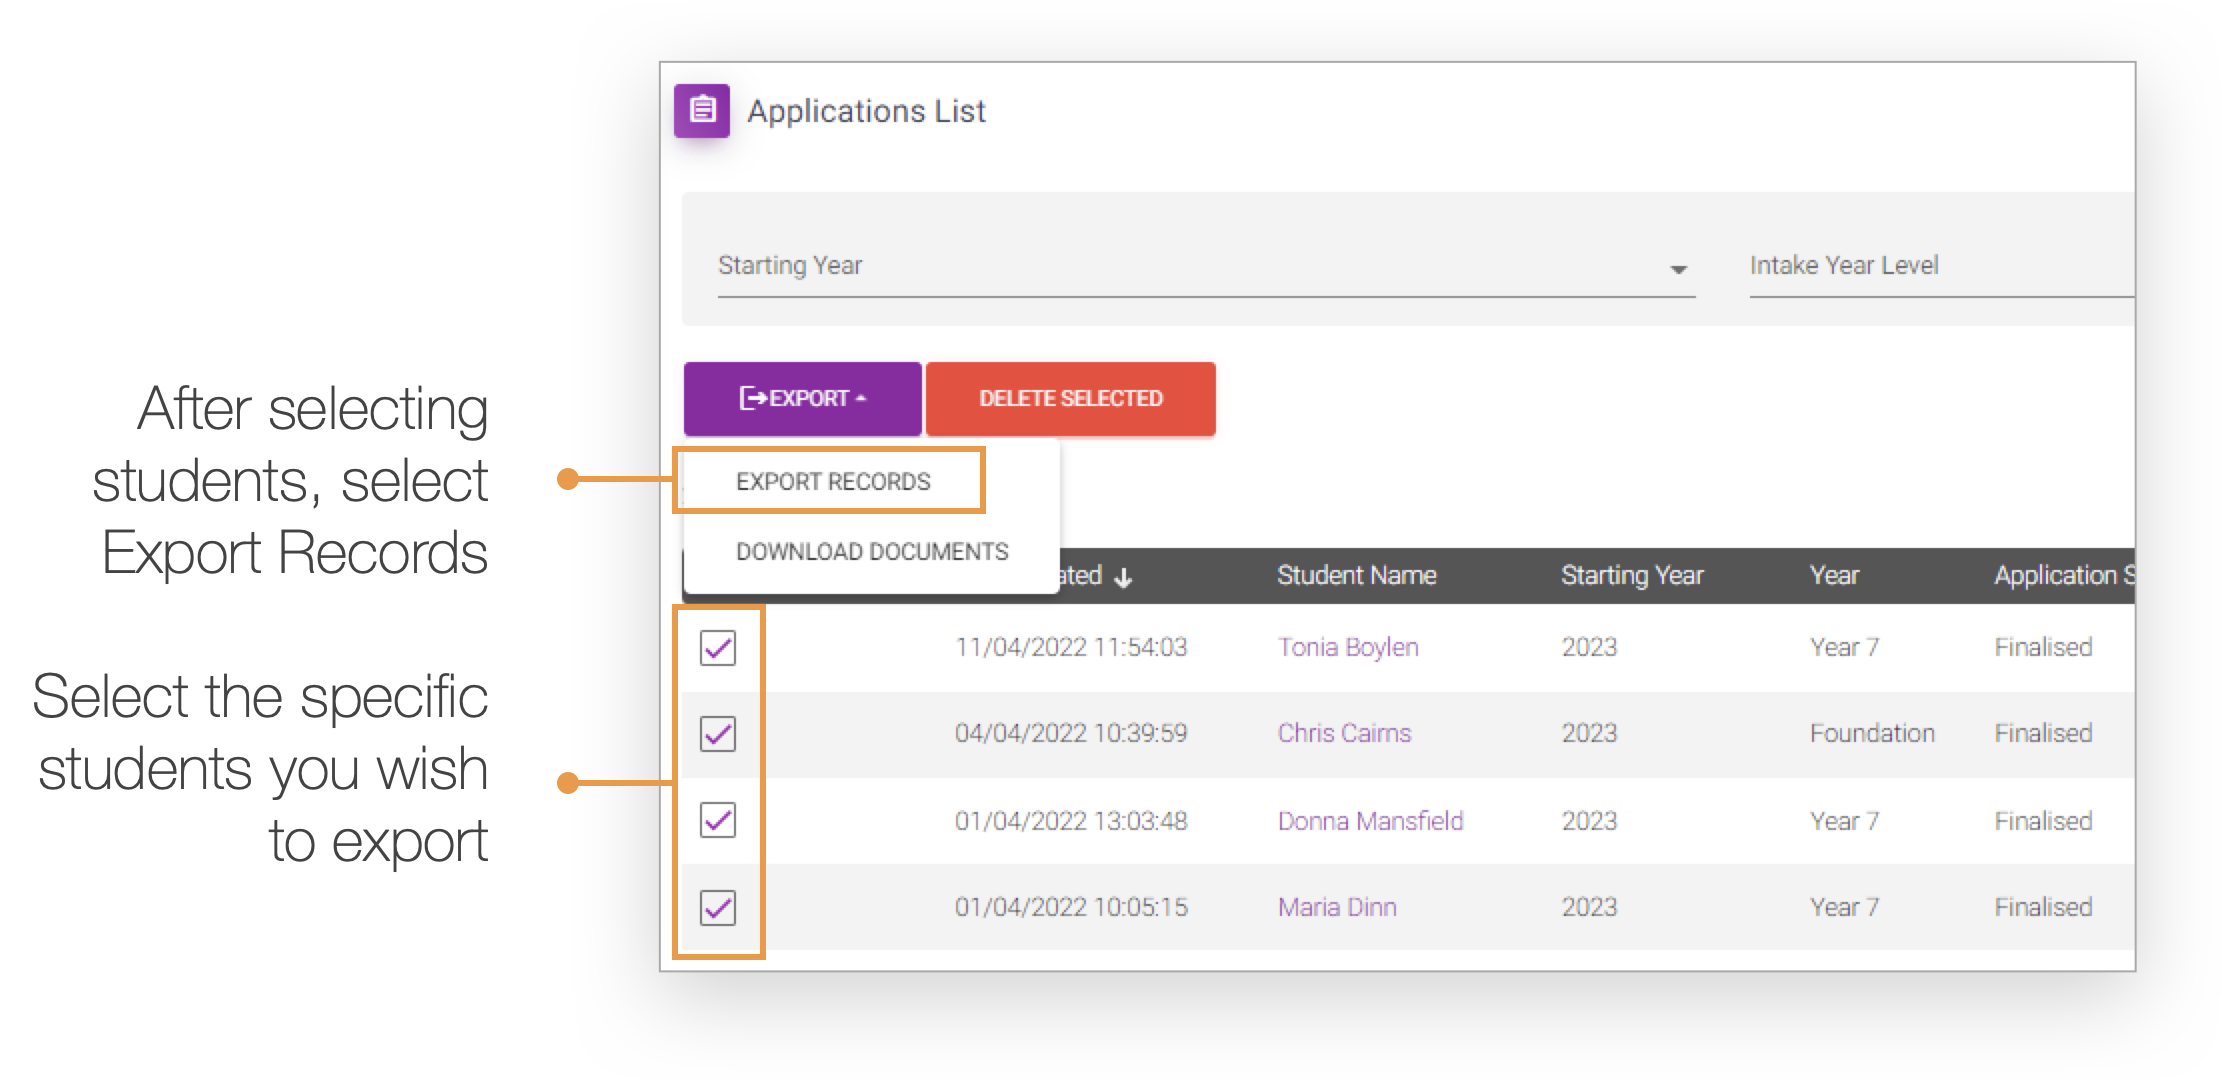Viewport: 2222px width, 1084px height.
Task: Open the Chris Cairns student link
Action: coord(1344,733)
